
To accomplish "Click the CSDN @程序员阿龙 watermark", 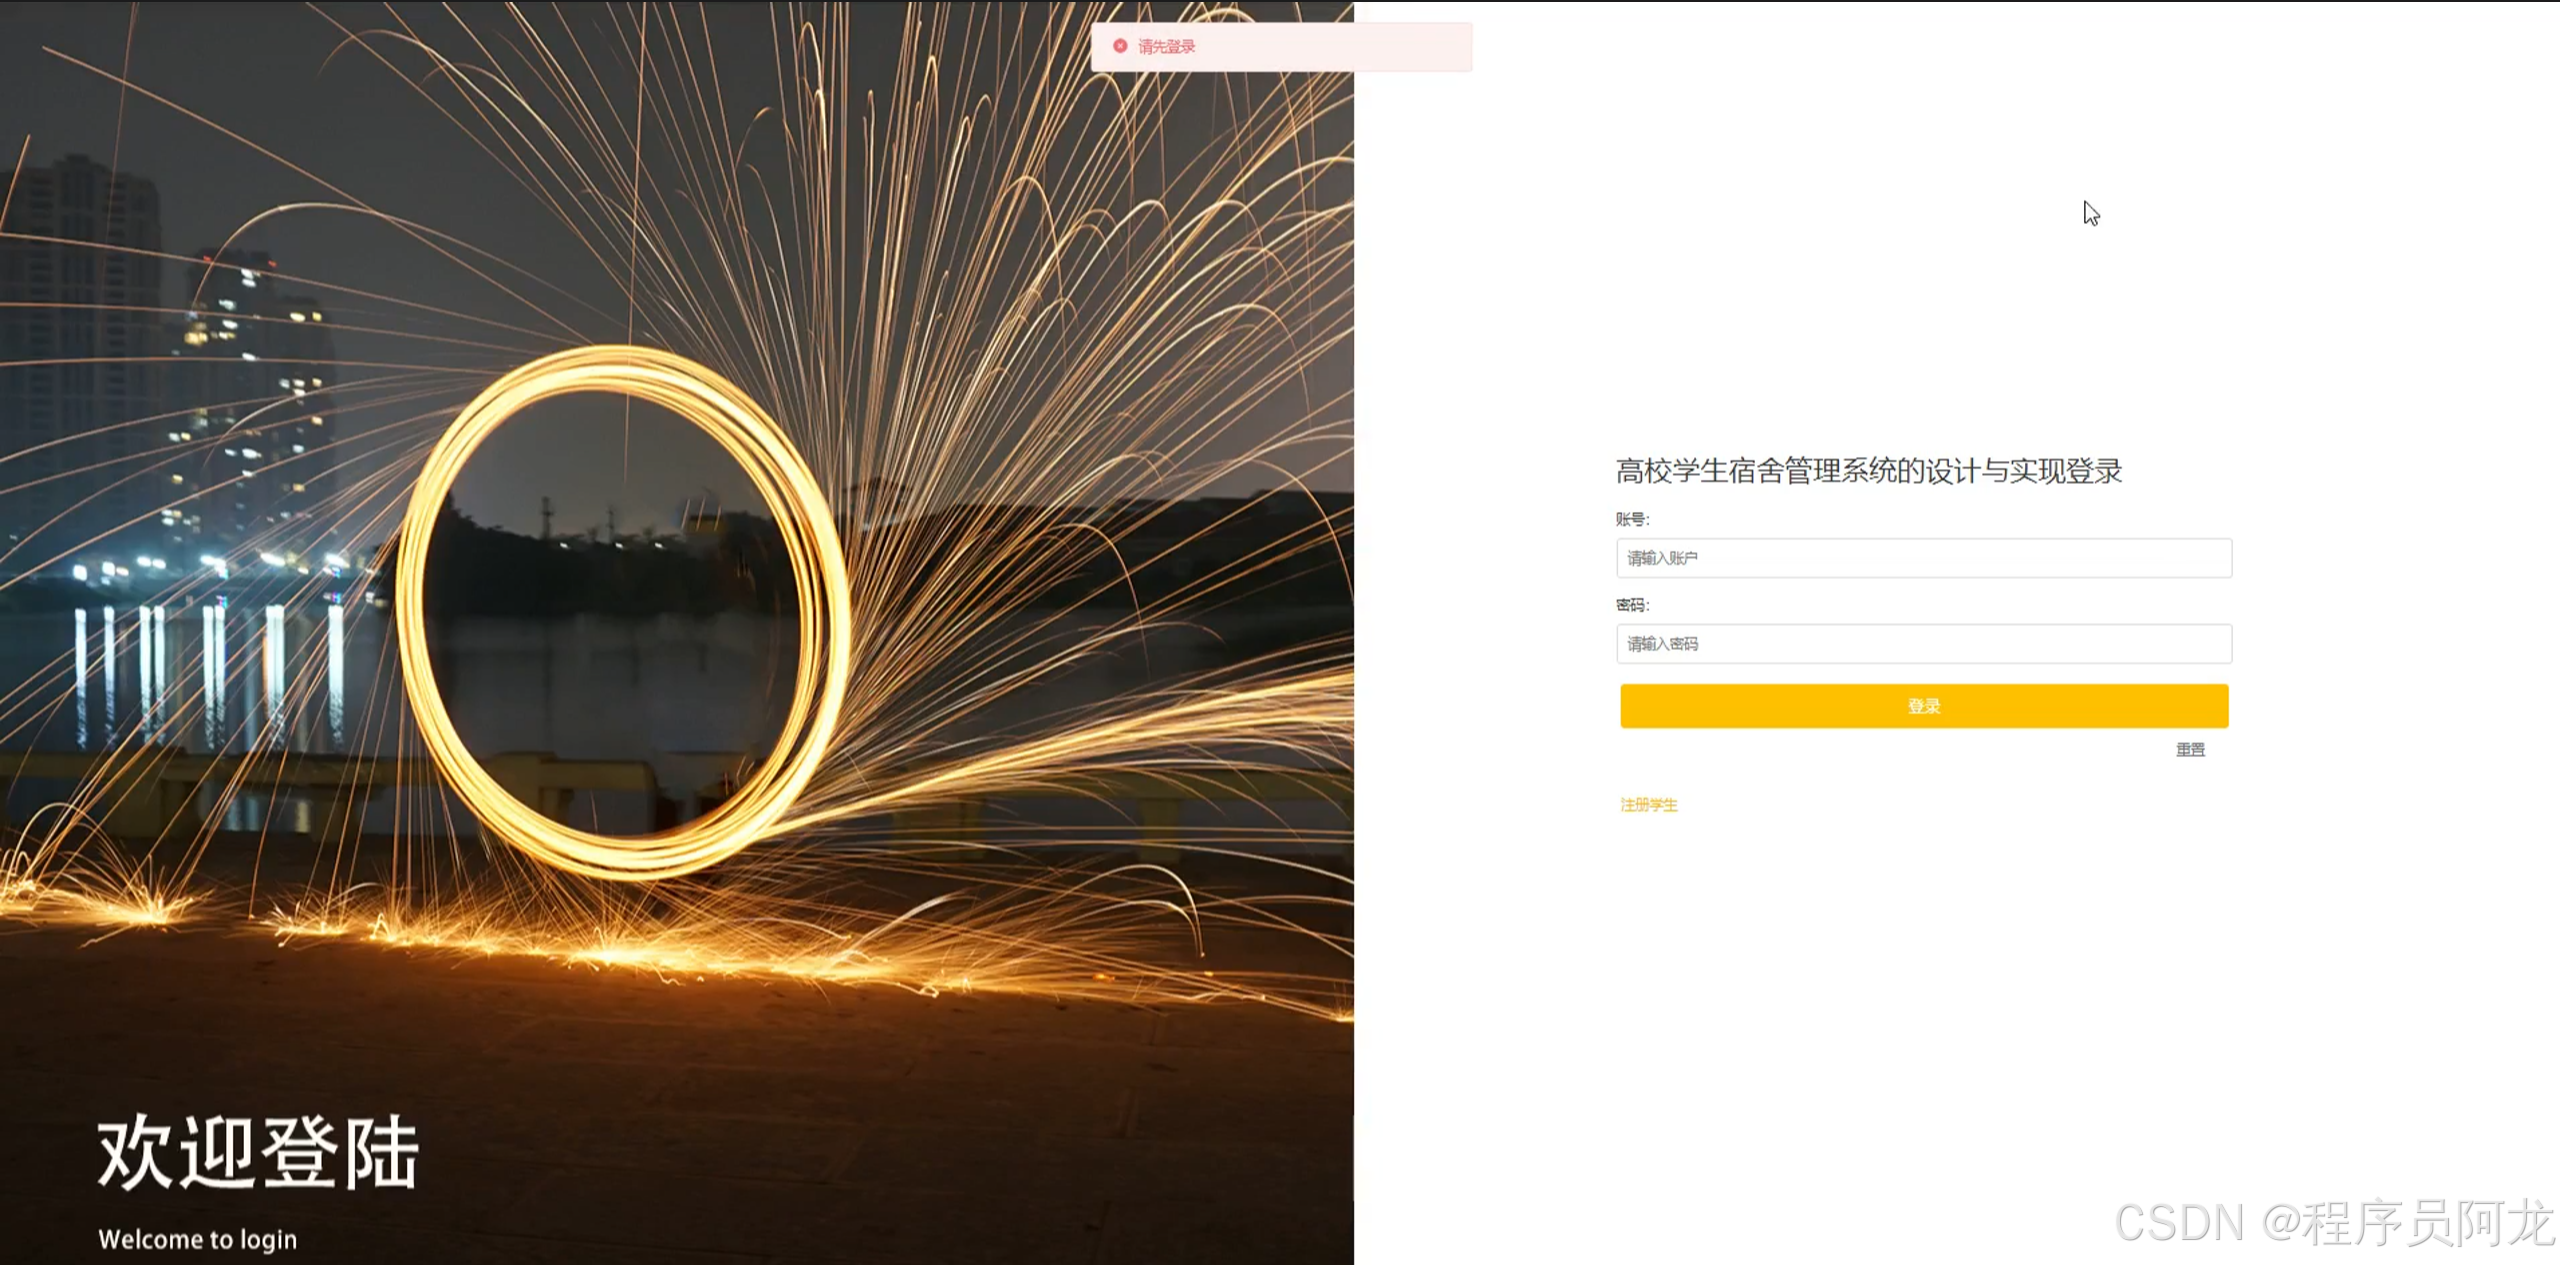I will 2334,1222.
